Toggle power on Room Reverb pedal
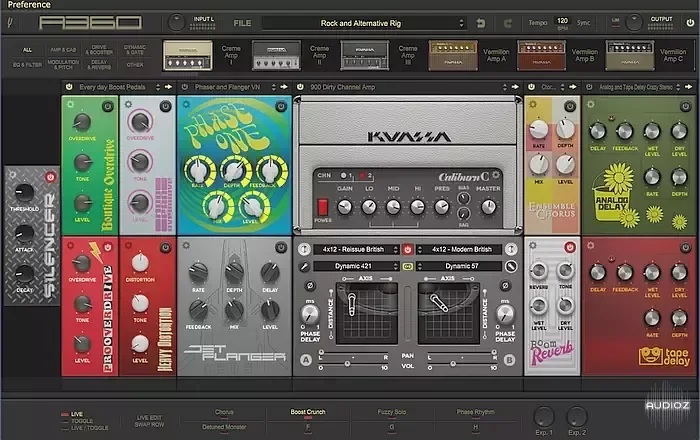Image resolution: width=700 pixels, height=440 pixels. [x=570, y=247]
